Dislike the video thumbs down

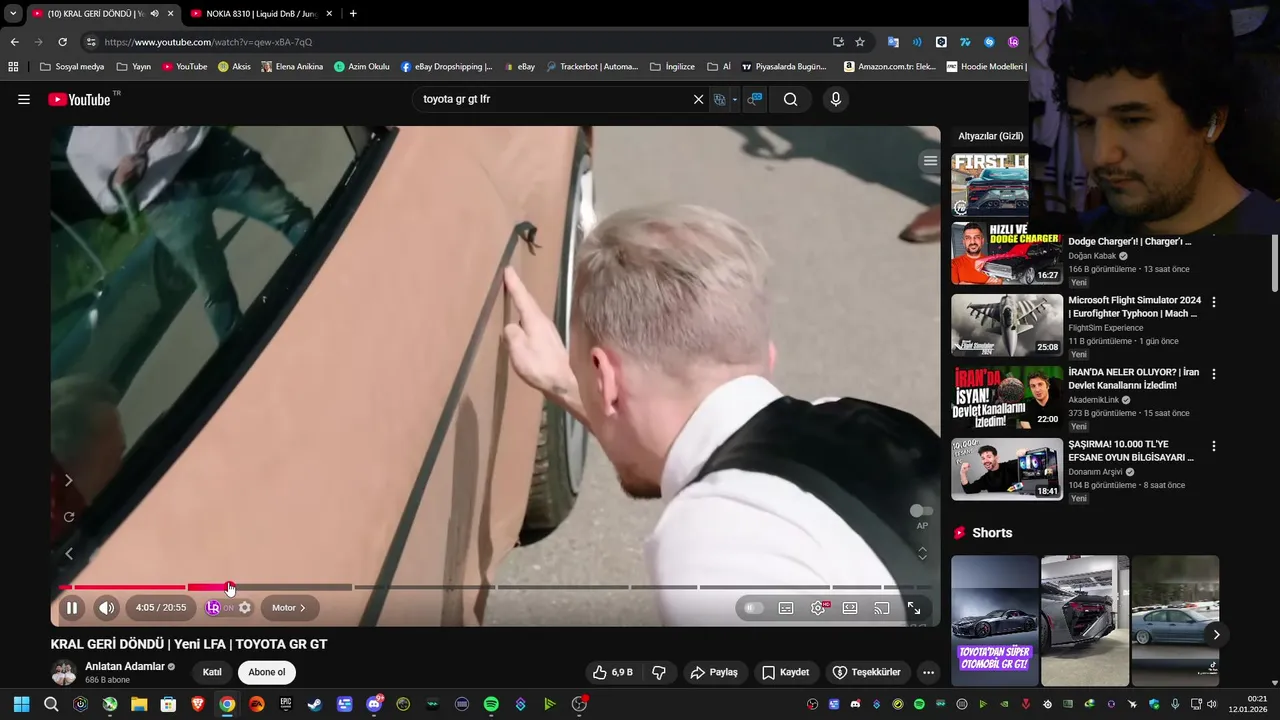tap(659, 672)
